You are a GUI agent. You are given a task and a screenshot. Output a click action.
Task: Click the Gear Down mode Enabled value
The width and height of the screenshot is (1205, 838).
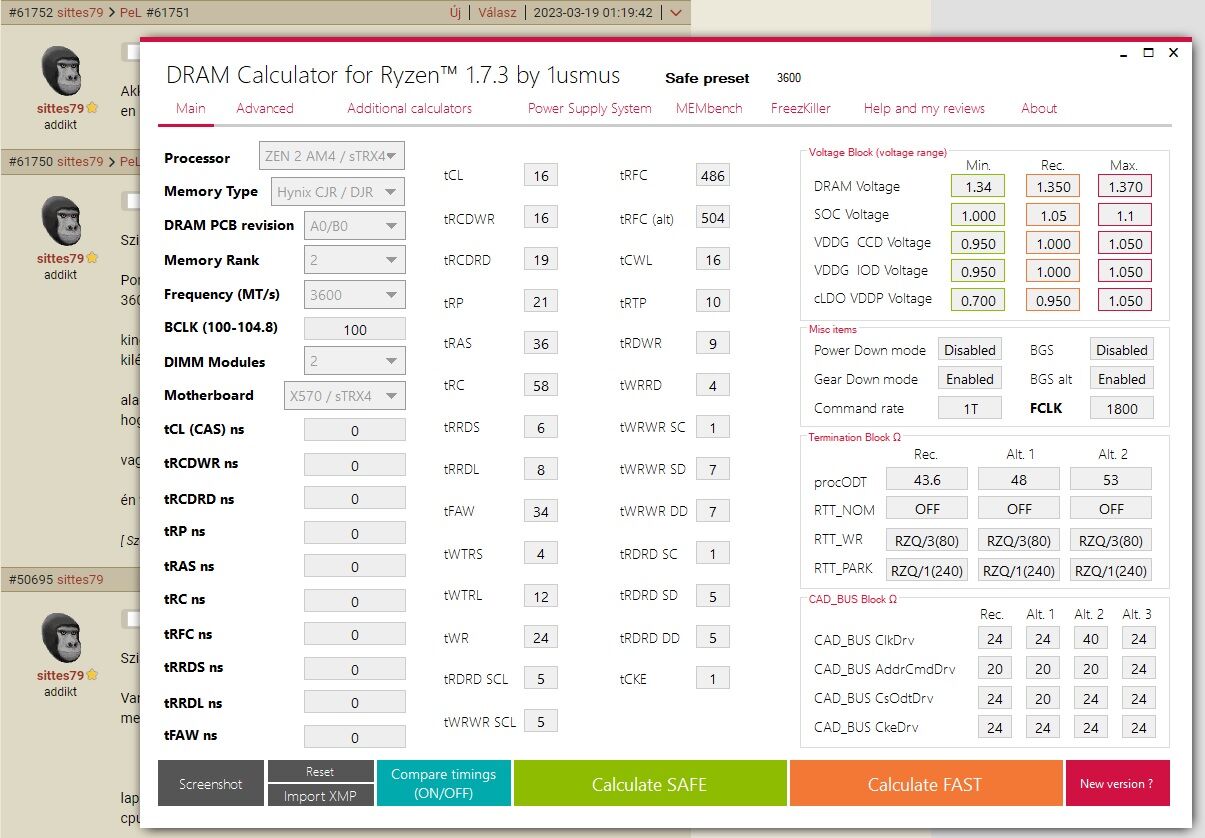[970, 379]
